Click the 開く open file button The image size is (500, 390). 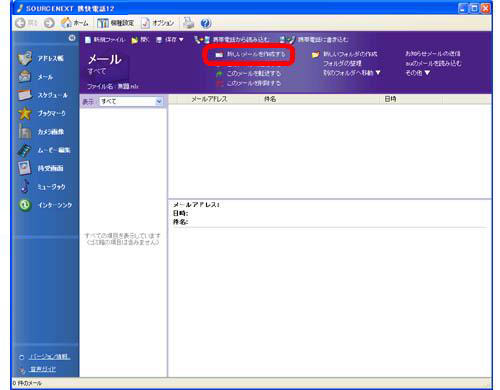click(140, 40)
